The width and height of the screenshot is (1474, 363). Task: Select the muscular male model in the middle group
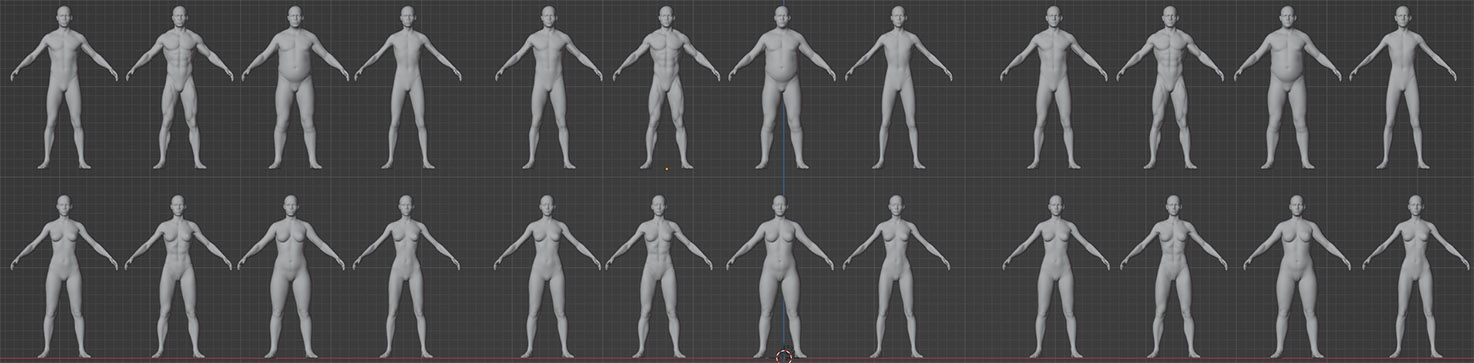(666, 87)
